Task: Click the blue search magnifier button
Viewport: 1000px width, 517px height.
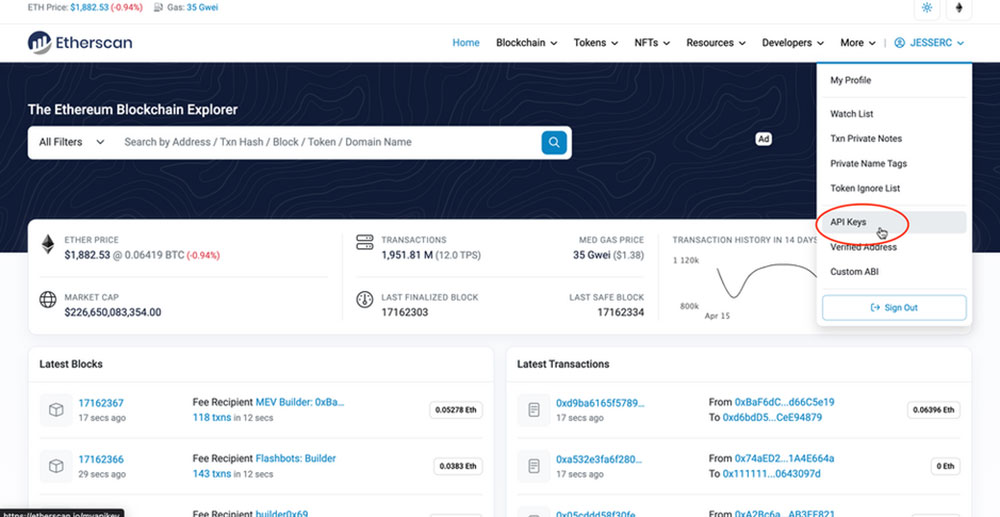Action: click(554, 142)
